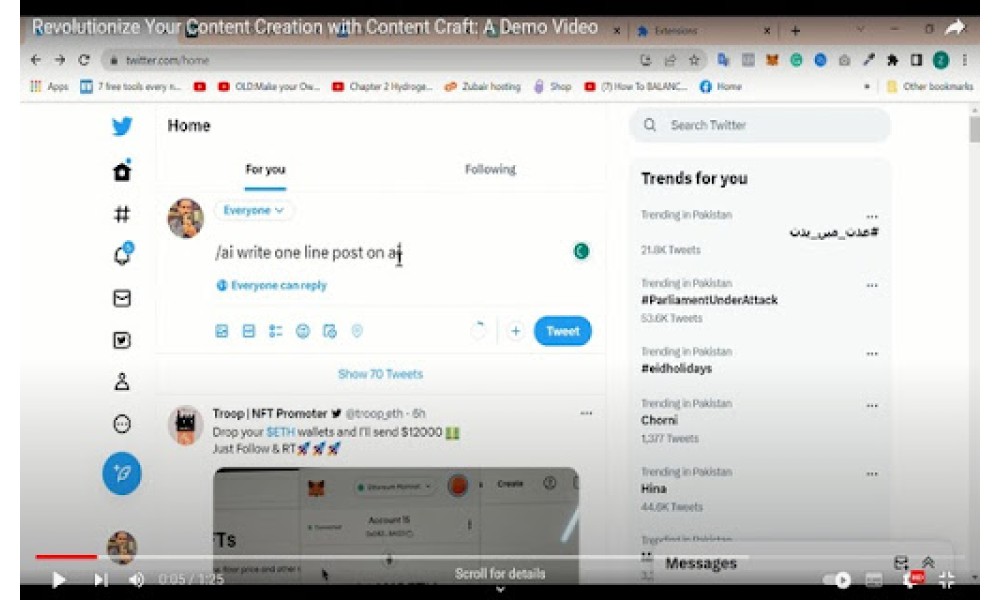Viewport: 1000px width, 600px height.
Task: Open the $ETH cashtag link
Action: [x=281, y=432]
